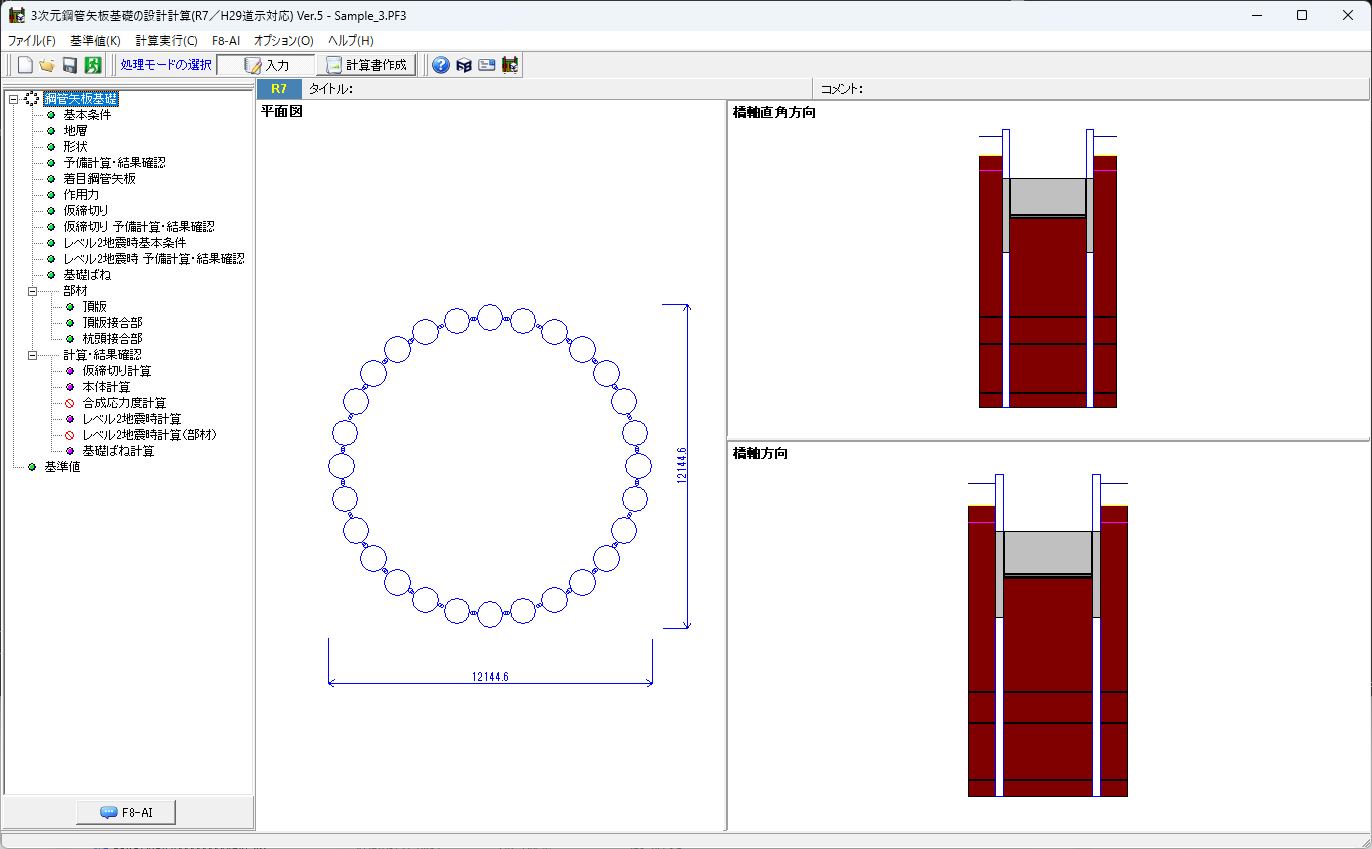Screen dimensions: 1372x849
Task: Click the タイトル field in header bar
Action: pos(558,89)
